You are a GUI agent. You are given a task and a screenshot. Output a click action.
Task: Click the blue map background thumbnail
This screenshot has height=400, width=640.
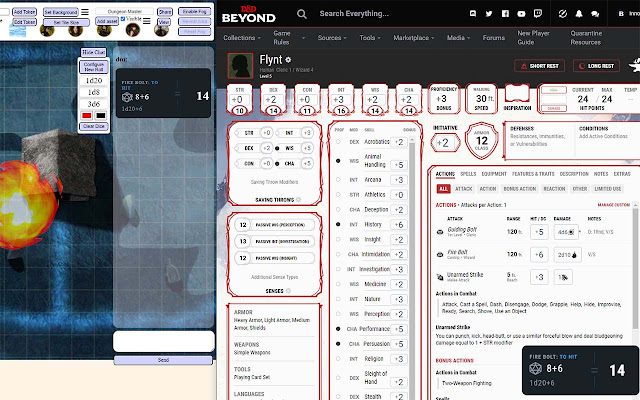pos(18,31)
